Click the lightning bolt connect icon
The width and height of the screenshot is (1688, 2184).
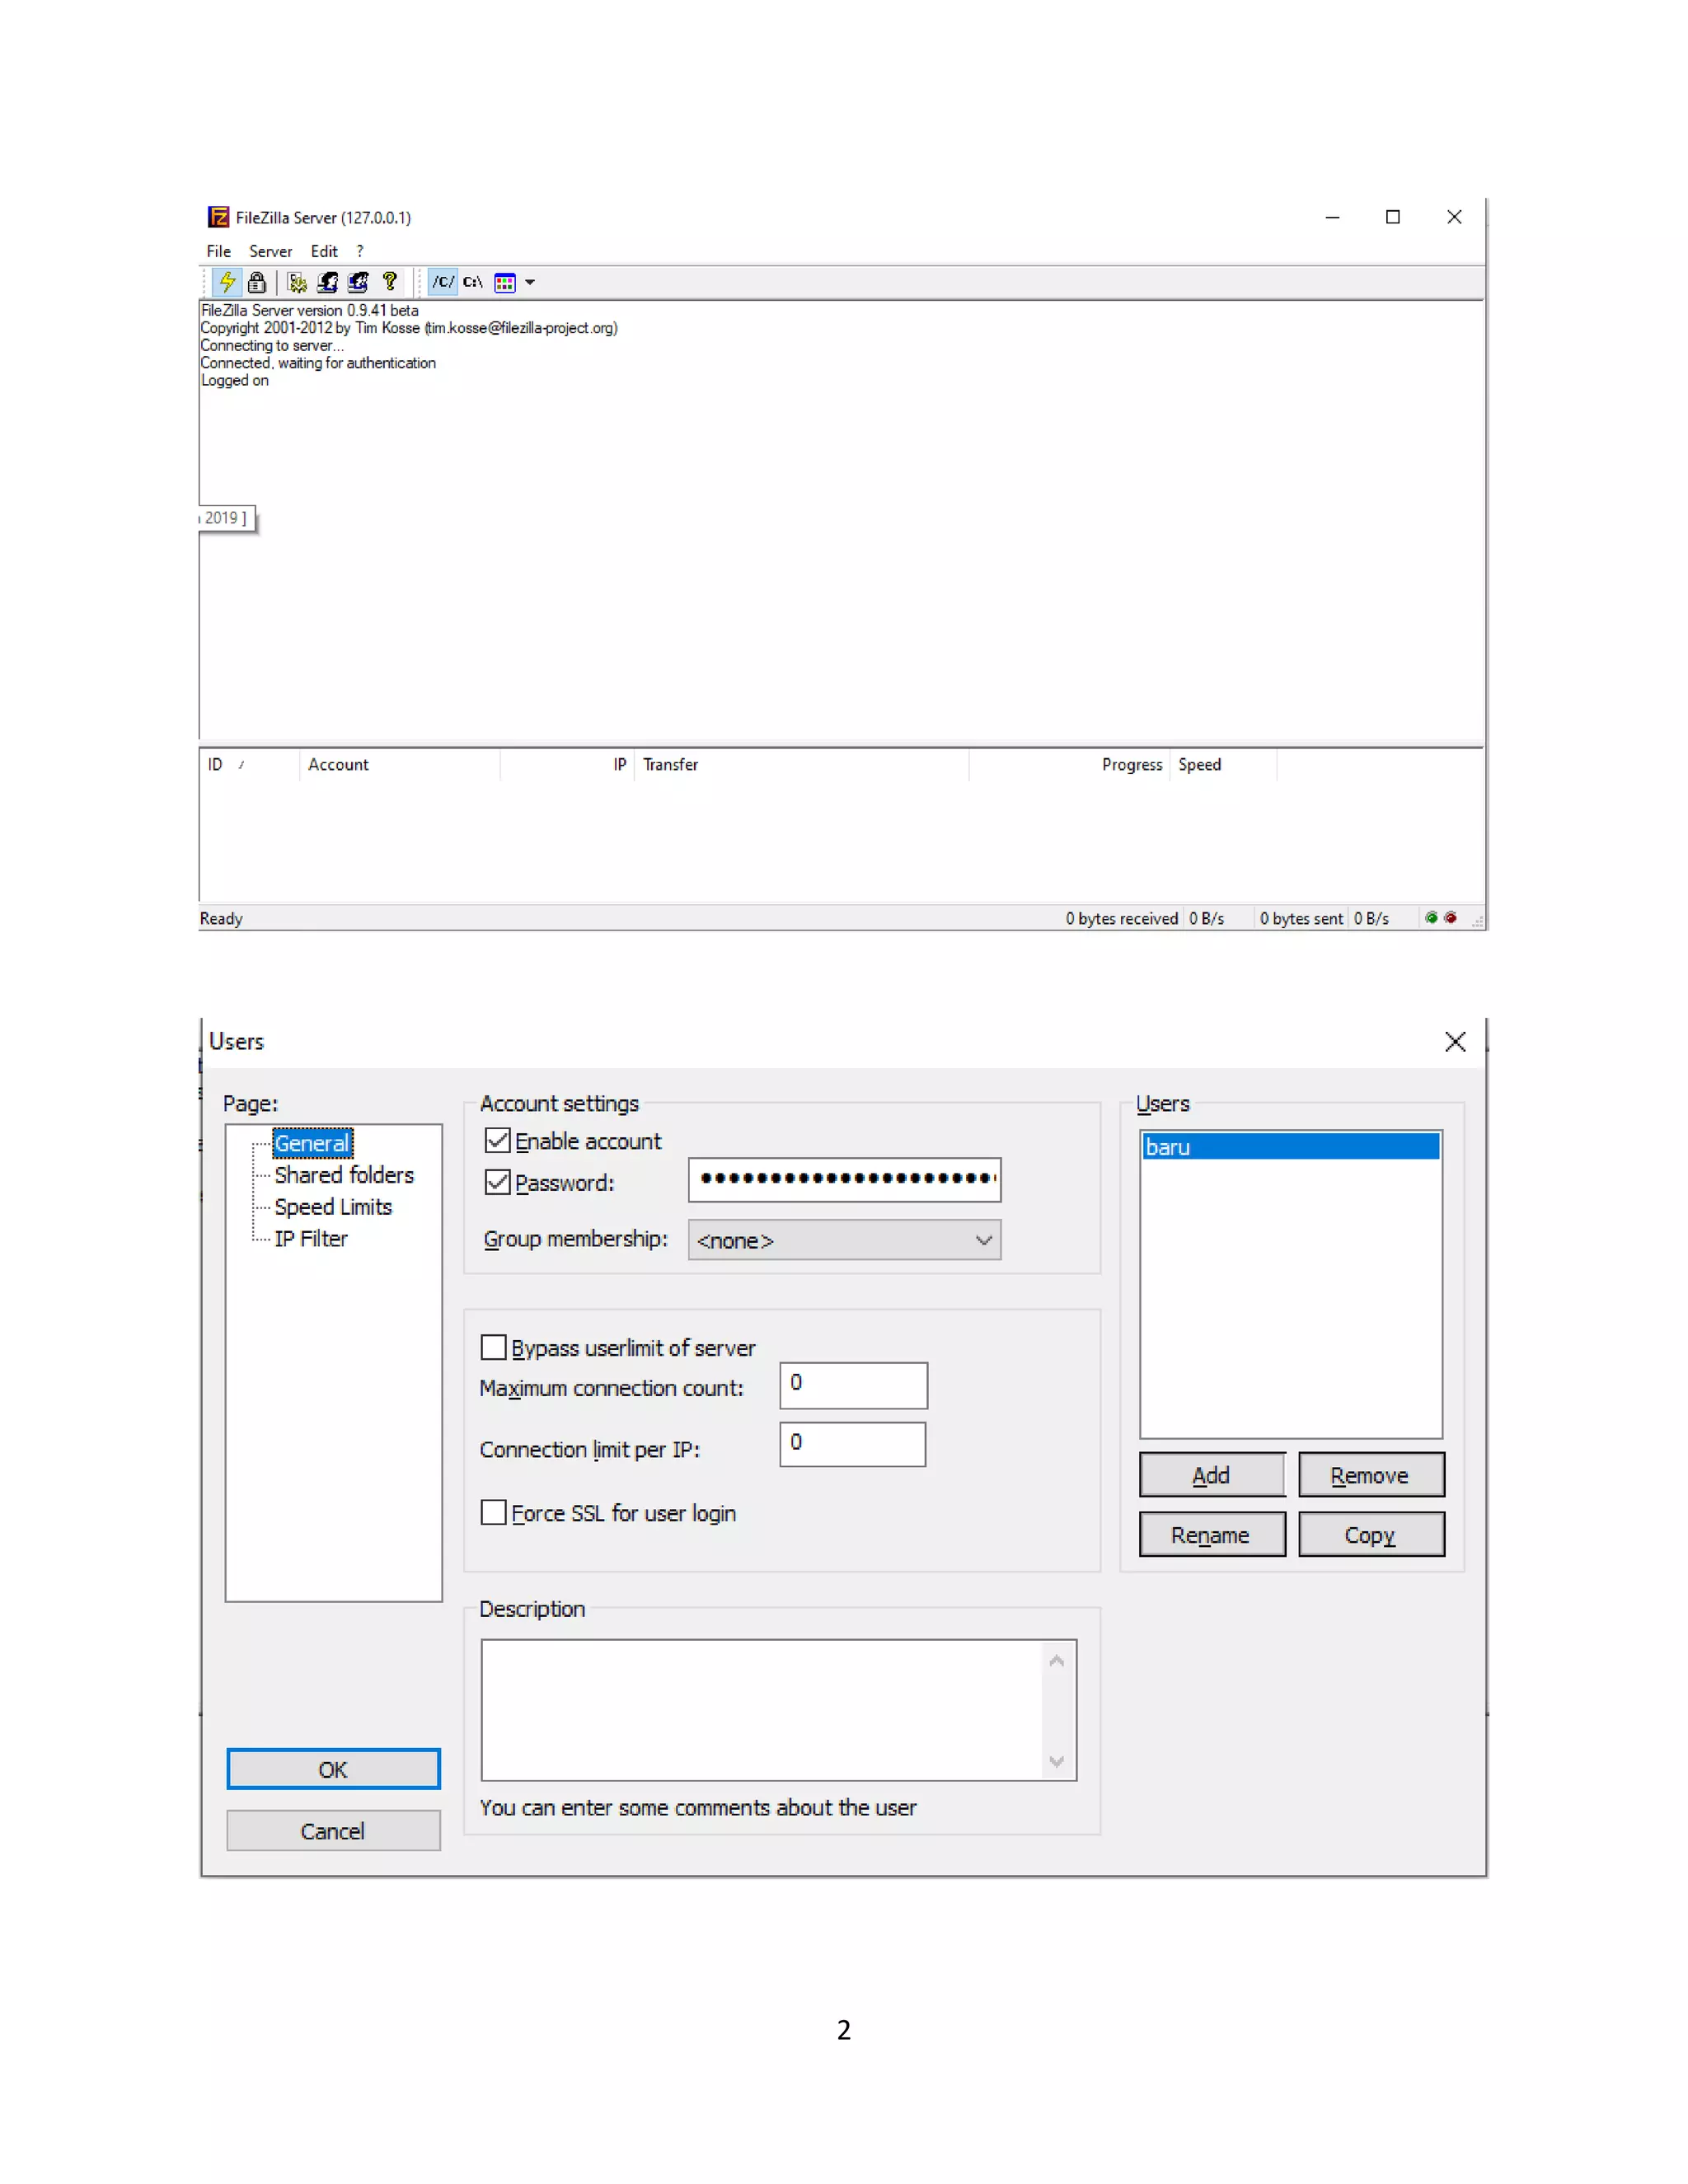point(227,282)
